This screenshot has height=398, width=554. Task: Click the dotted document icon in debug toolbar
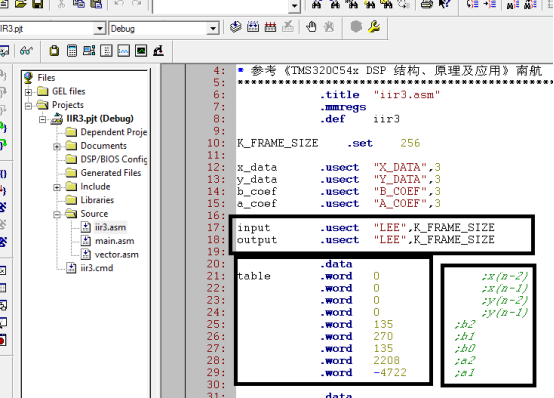[x=106, y=51]
